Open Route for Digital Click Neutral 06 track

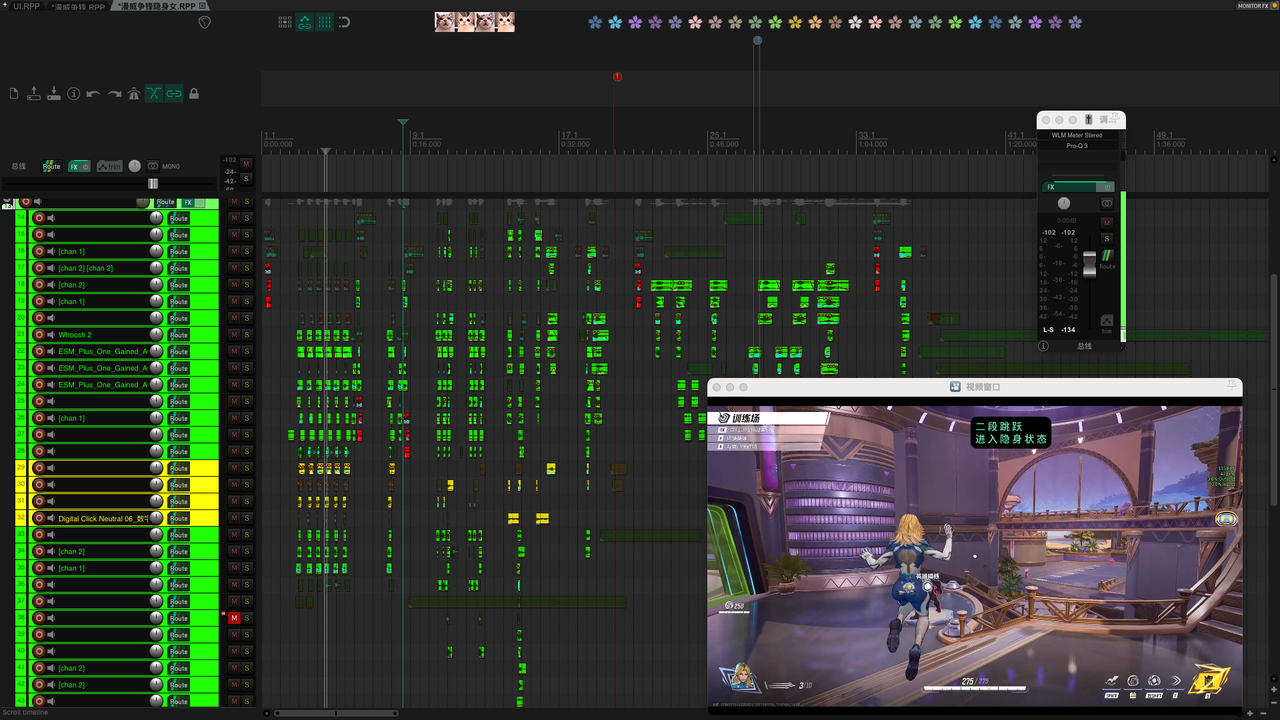(x=179, y=518)
